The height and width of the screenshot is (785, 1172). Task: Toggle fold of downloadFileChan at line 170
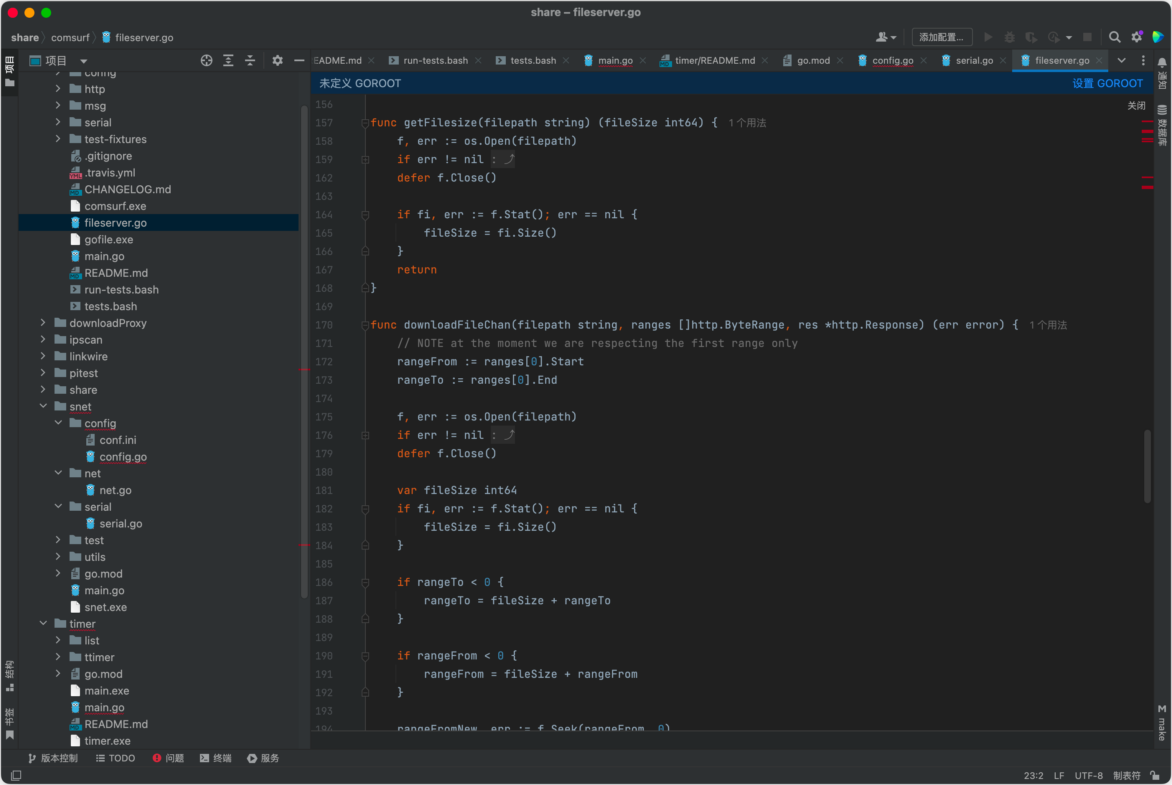pos(365,325)
